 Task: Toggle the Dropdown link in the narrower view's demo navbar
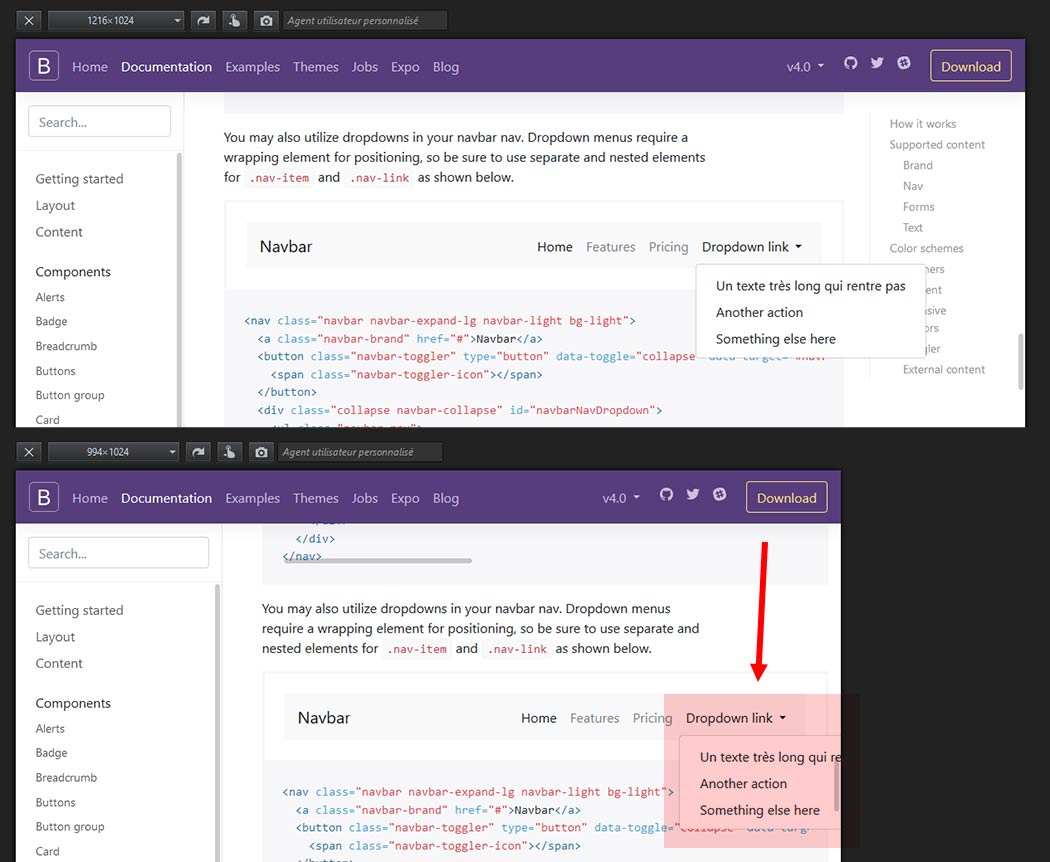point(735,718)
